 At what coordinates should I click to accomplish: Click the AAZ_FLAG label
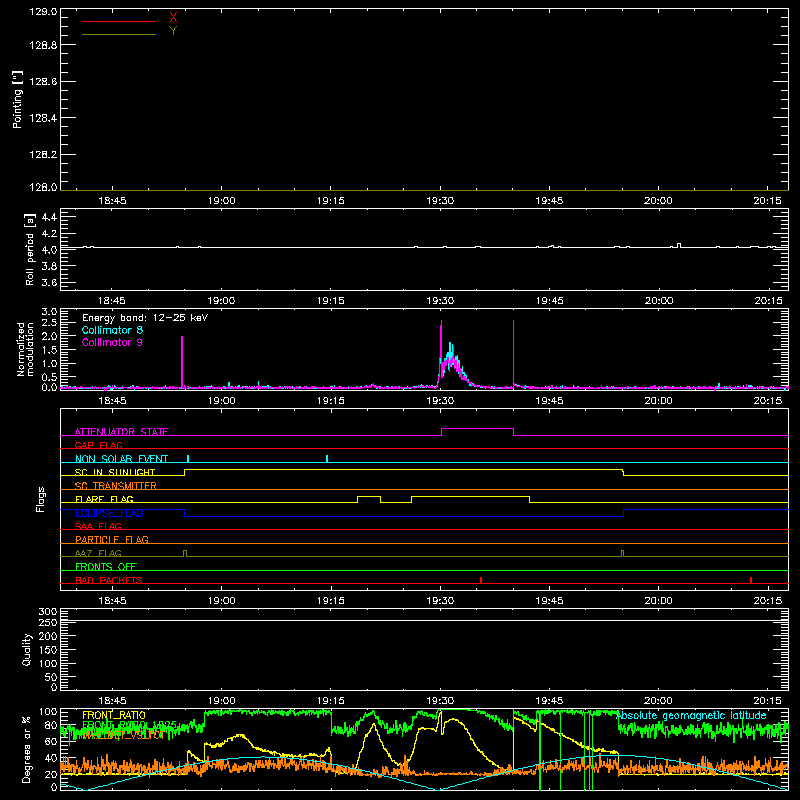[x=98, y=553]
